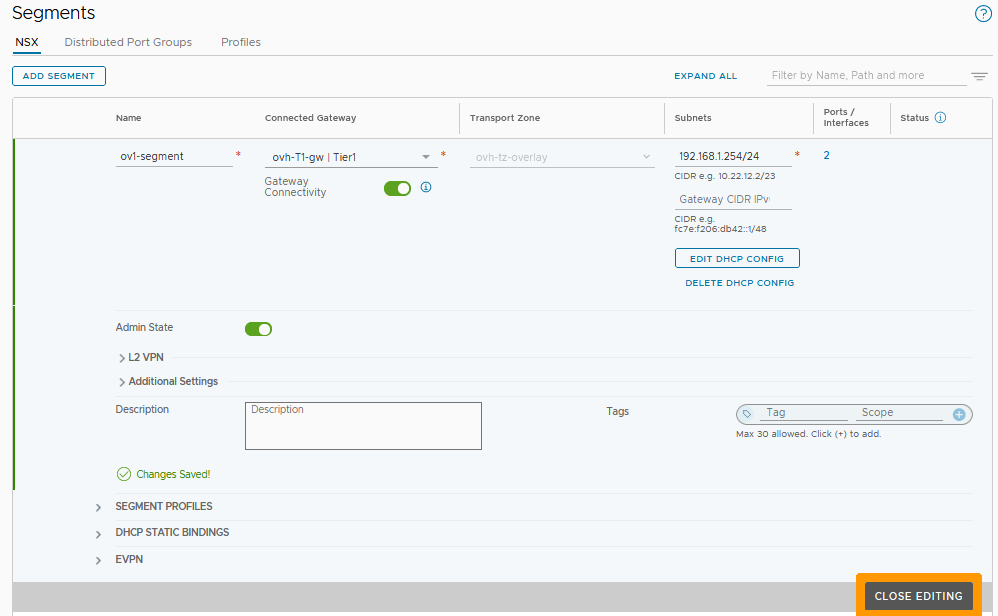998x616 pixels.
Task: Click the Changes Saved checkmark icon
Action: pyautogui.click(x=125, y=474)
